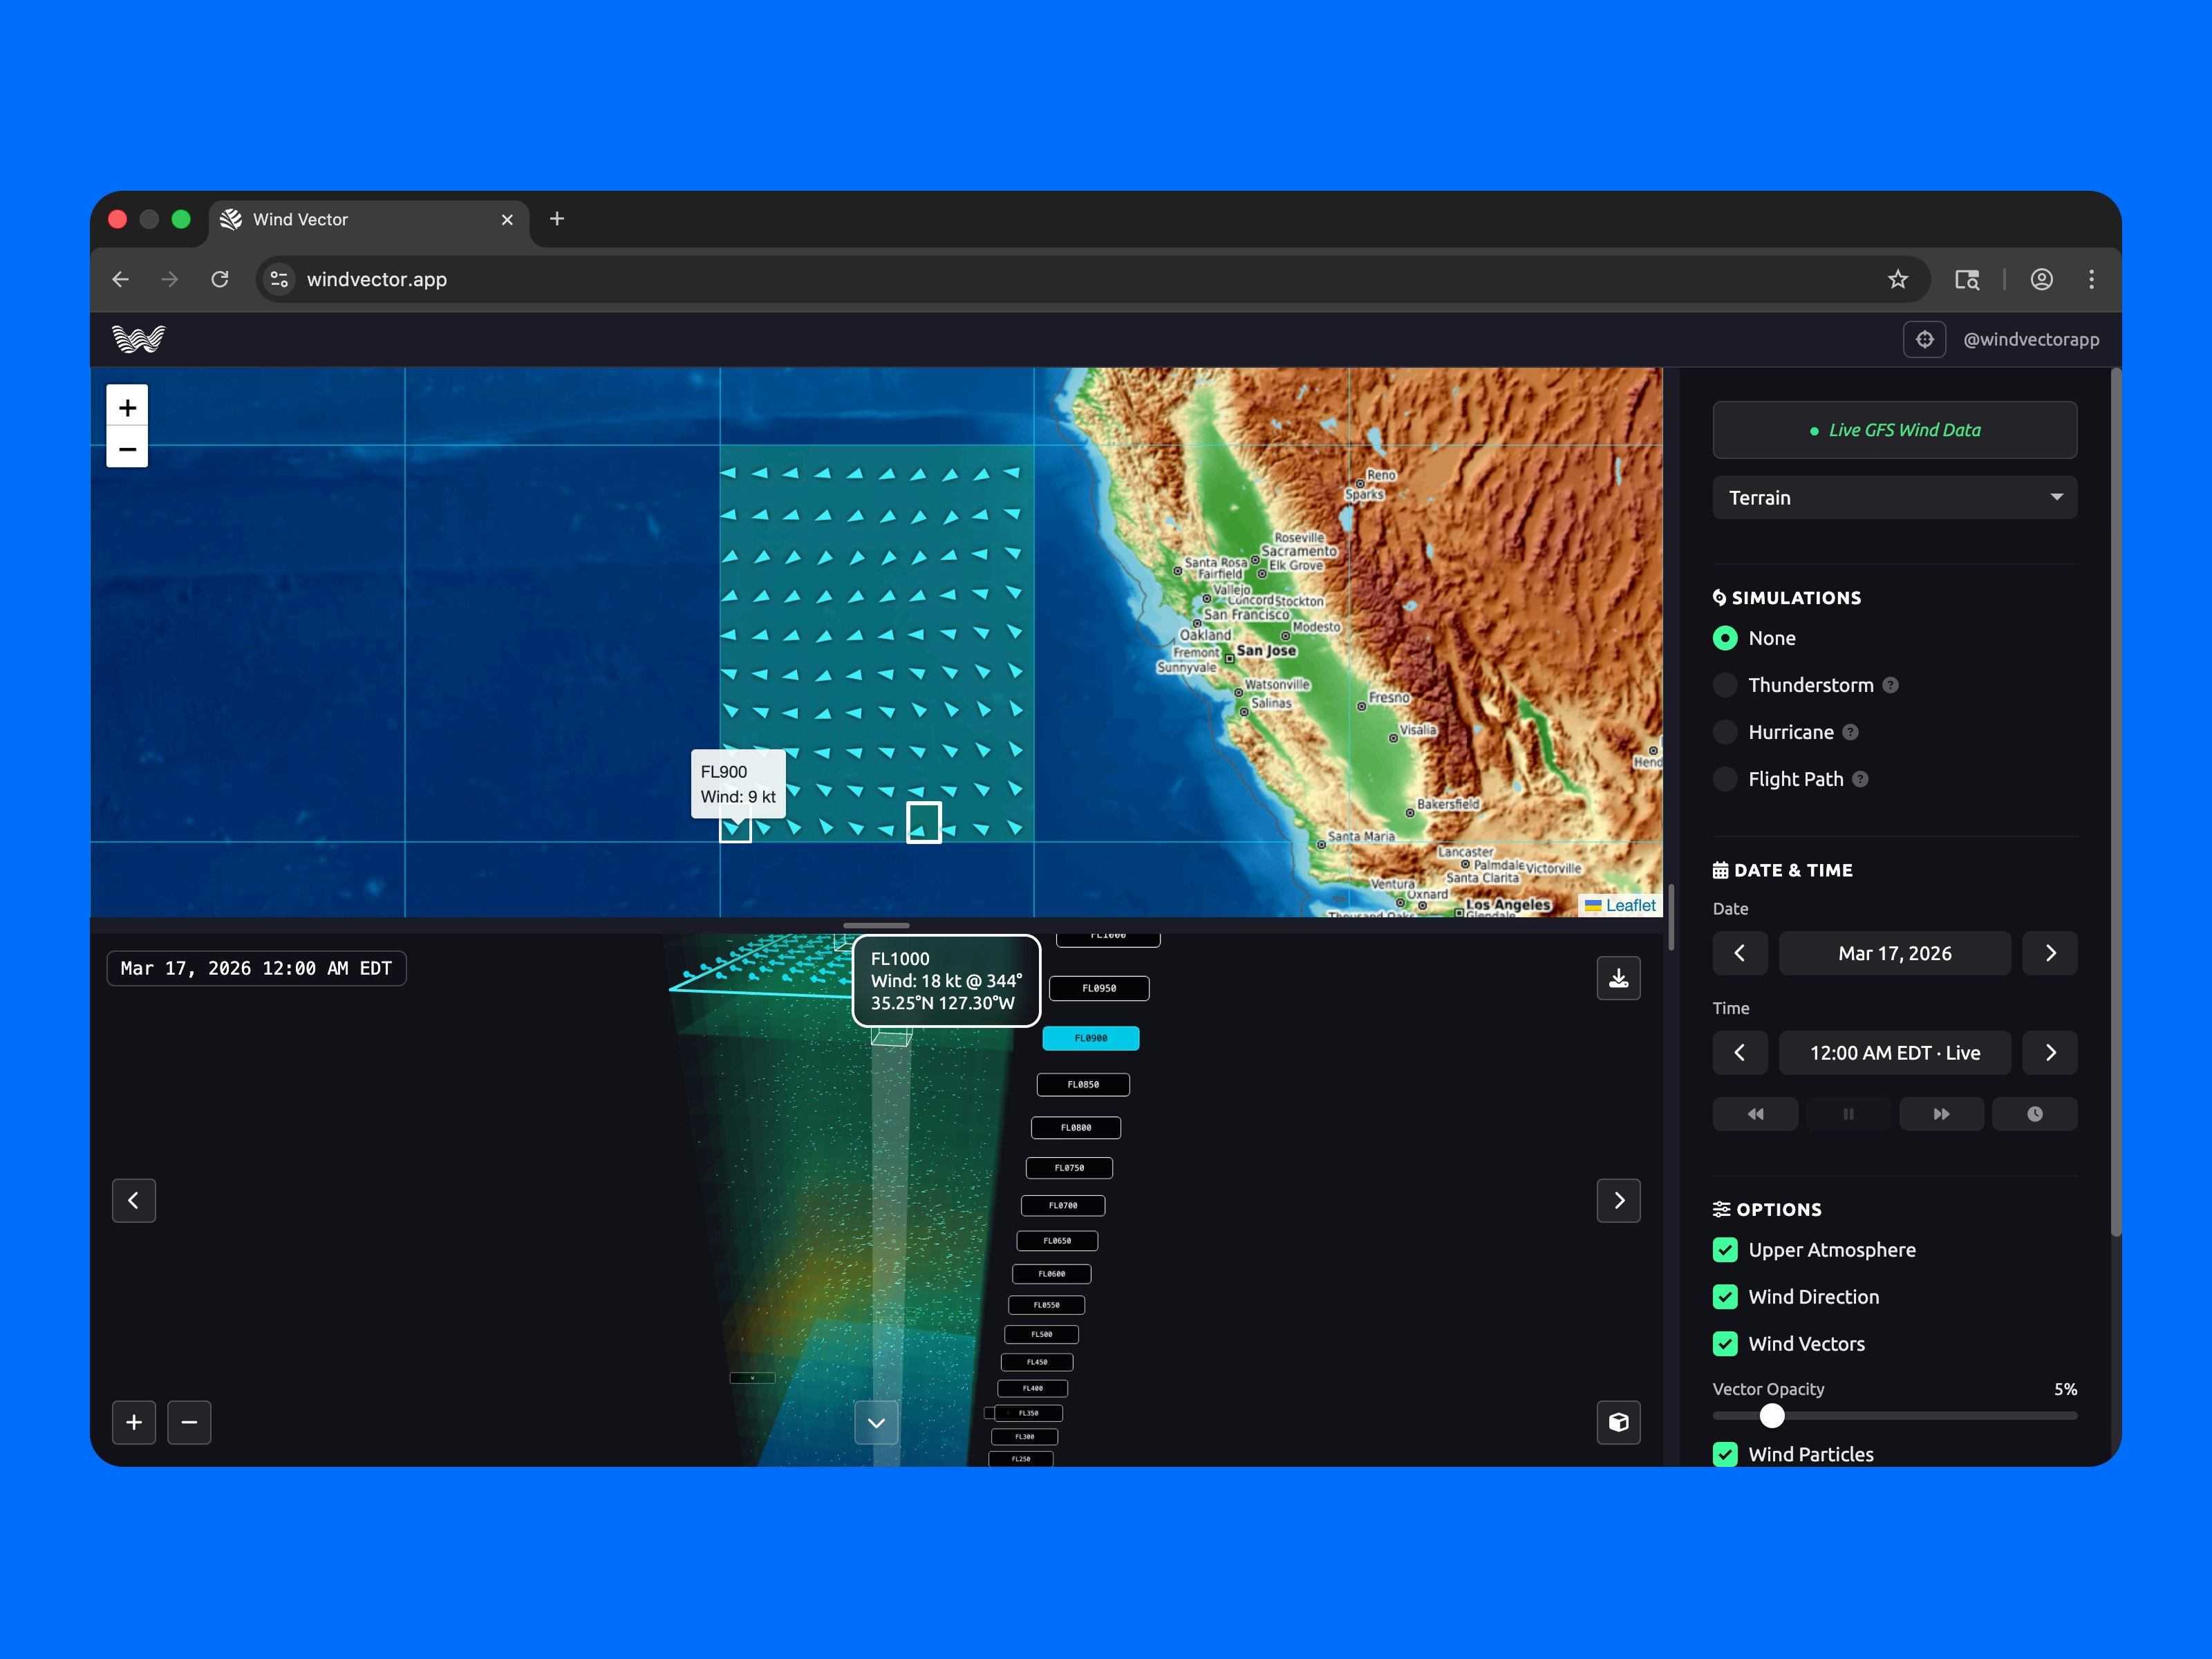Click the Live GFS Wind Data button
This screenshot has height=1659, width=2212.
click(x=1894, y=430)
